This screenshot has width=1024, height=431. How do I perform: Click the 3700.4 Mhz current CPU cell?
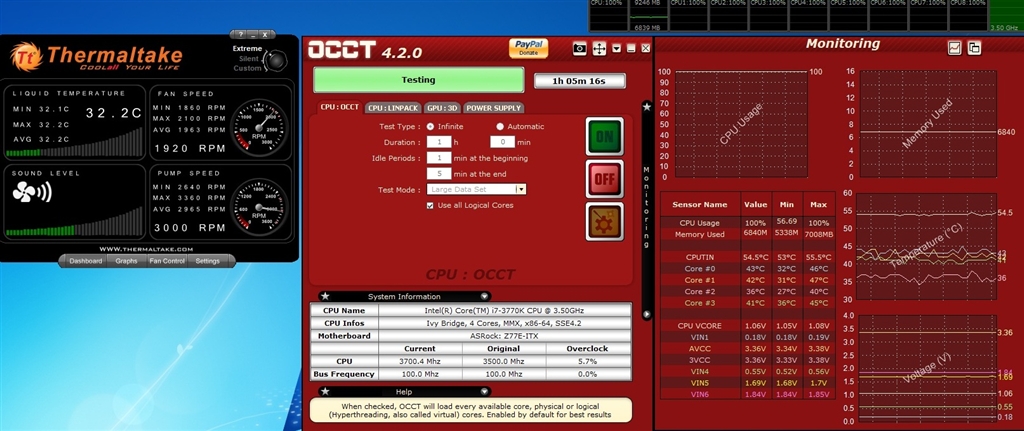coord(420,361)
